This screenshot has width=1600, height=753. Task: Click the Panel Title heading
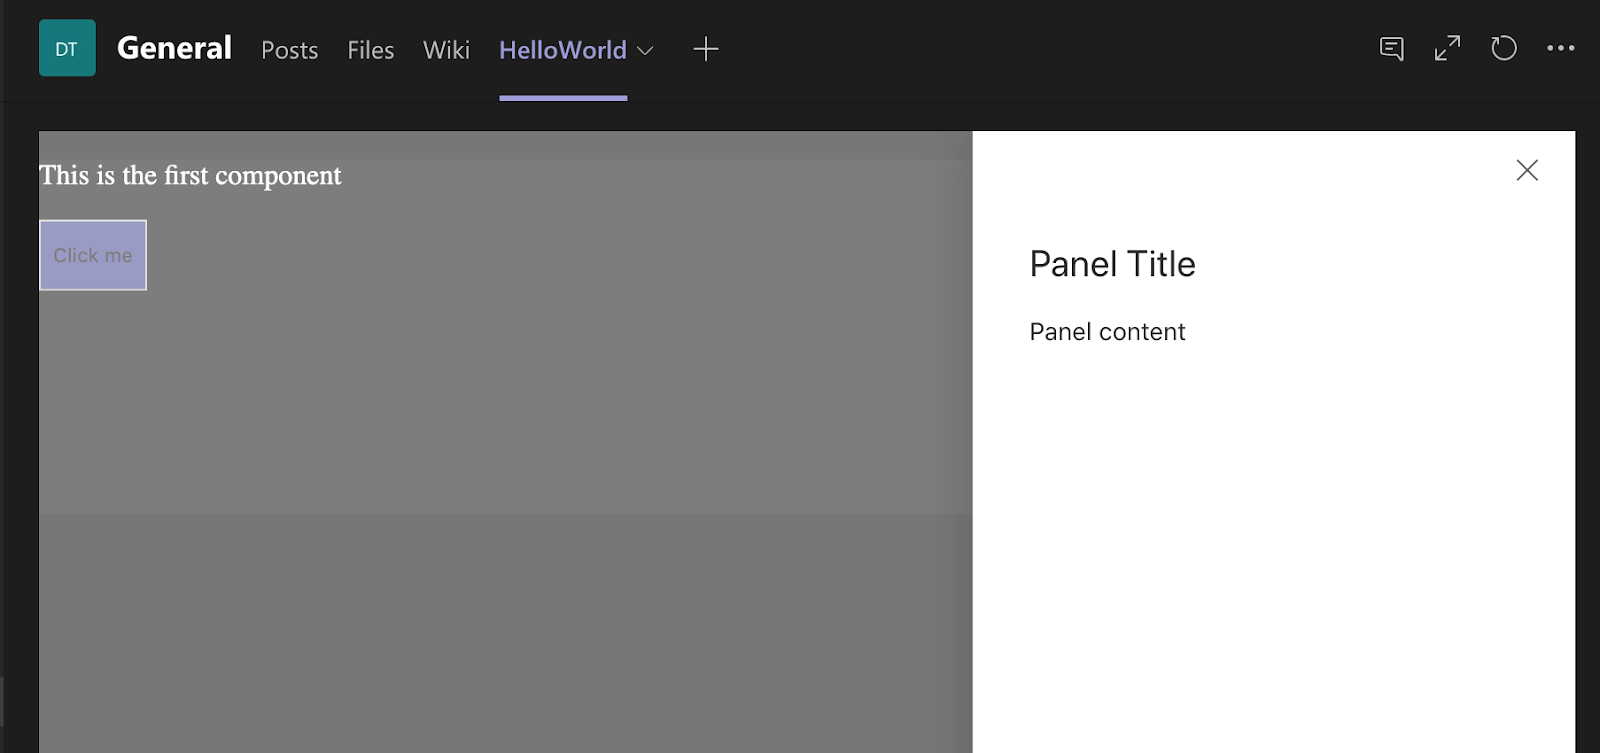[1112, 264]
